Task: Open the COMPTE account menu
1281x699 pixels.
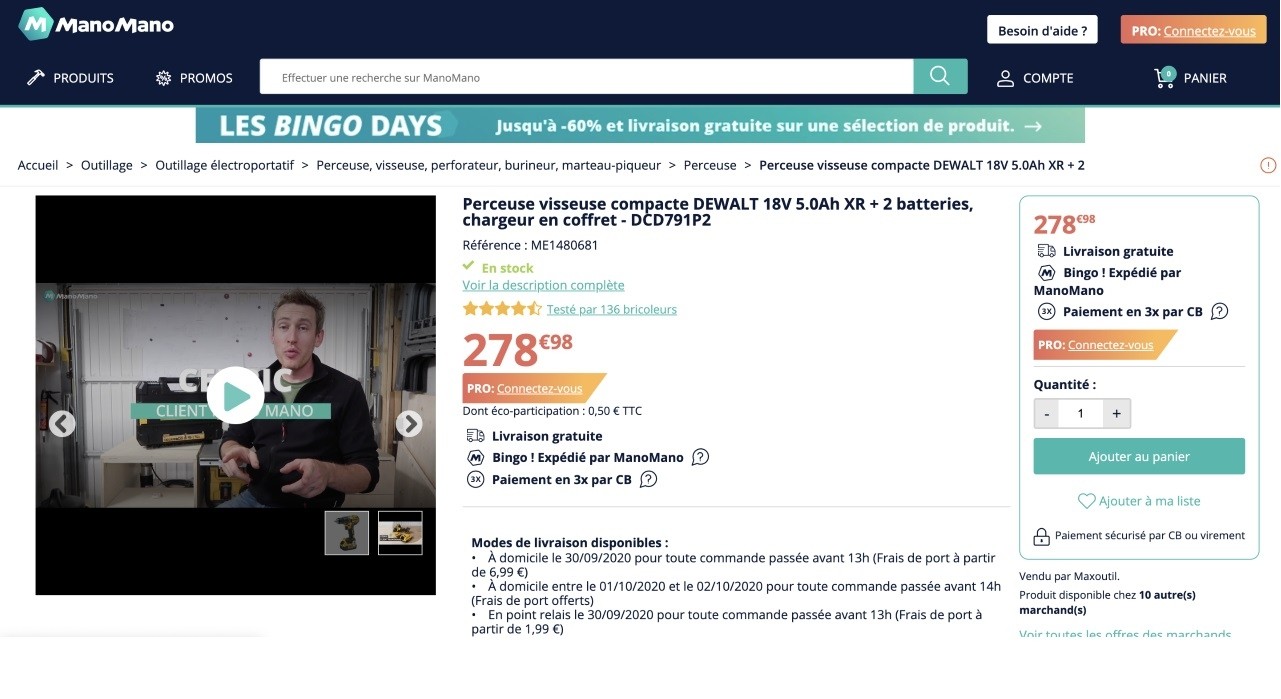Action: point(1035,78)
